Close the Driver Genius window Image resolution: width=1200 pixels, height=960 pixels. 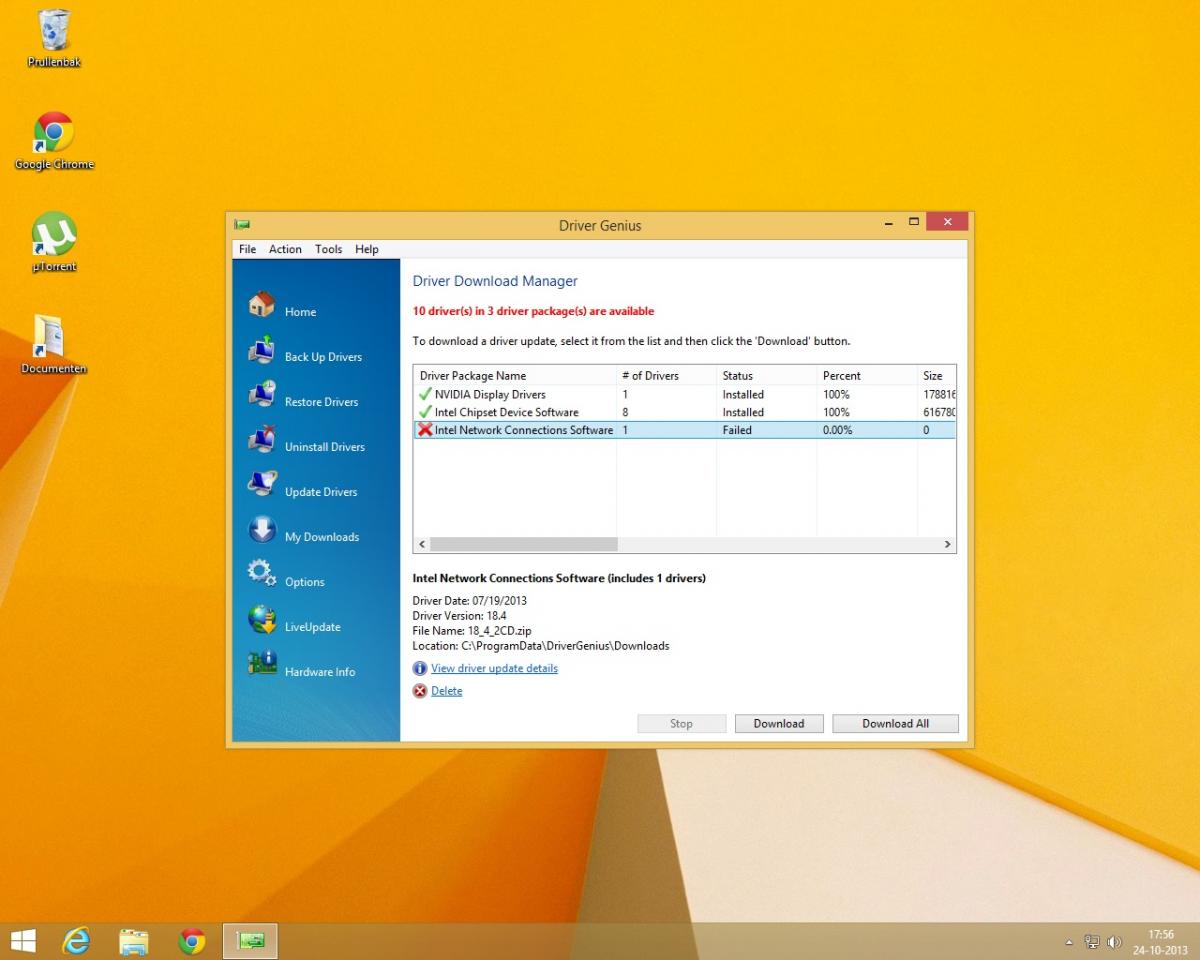(946, 221)
